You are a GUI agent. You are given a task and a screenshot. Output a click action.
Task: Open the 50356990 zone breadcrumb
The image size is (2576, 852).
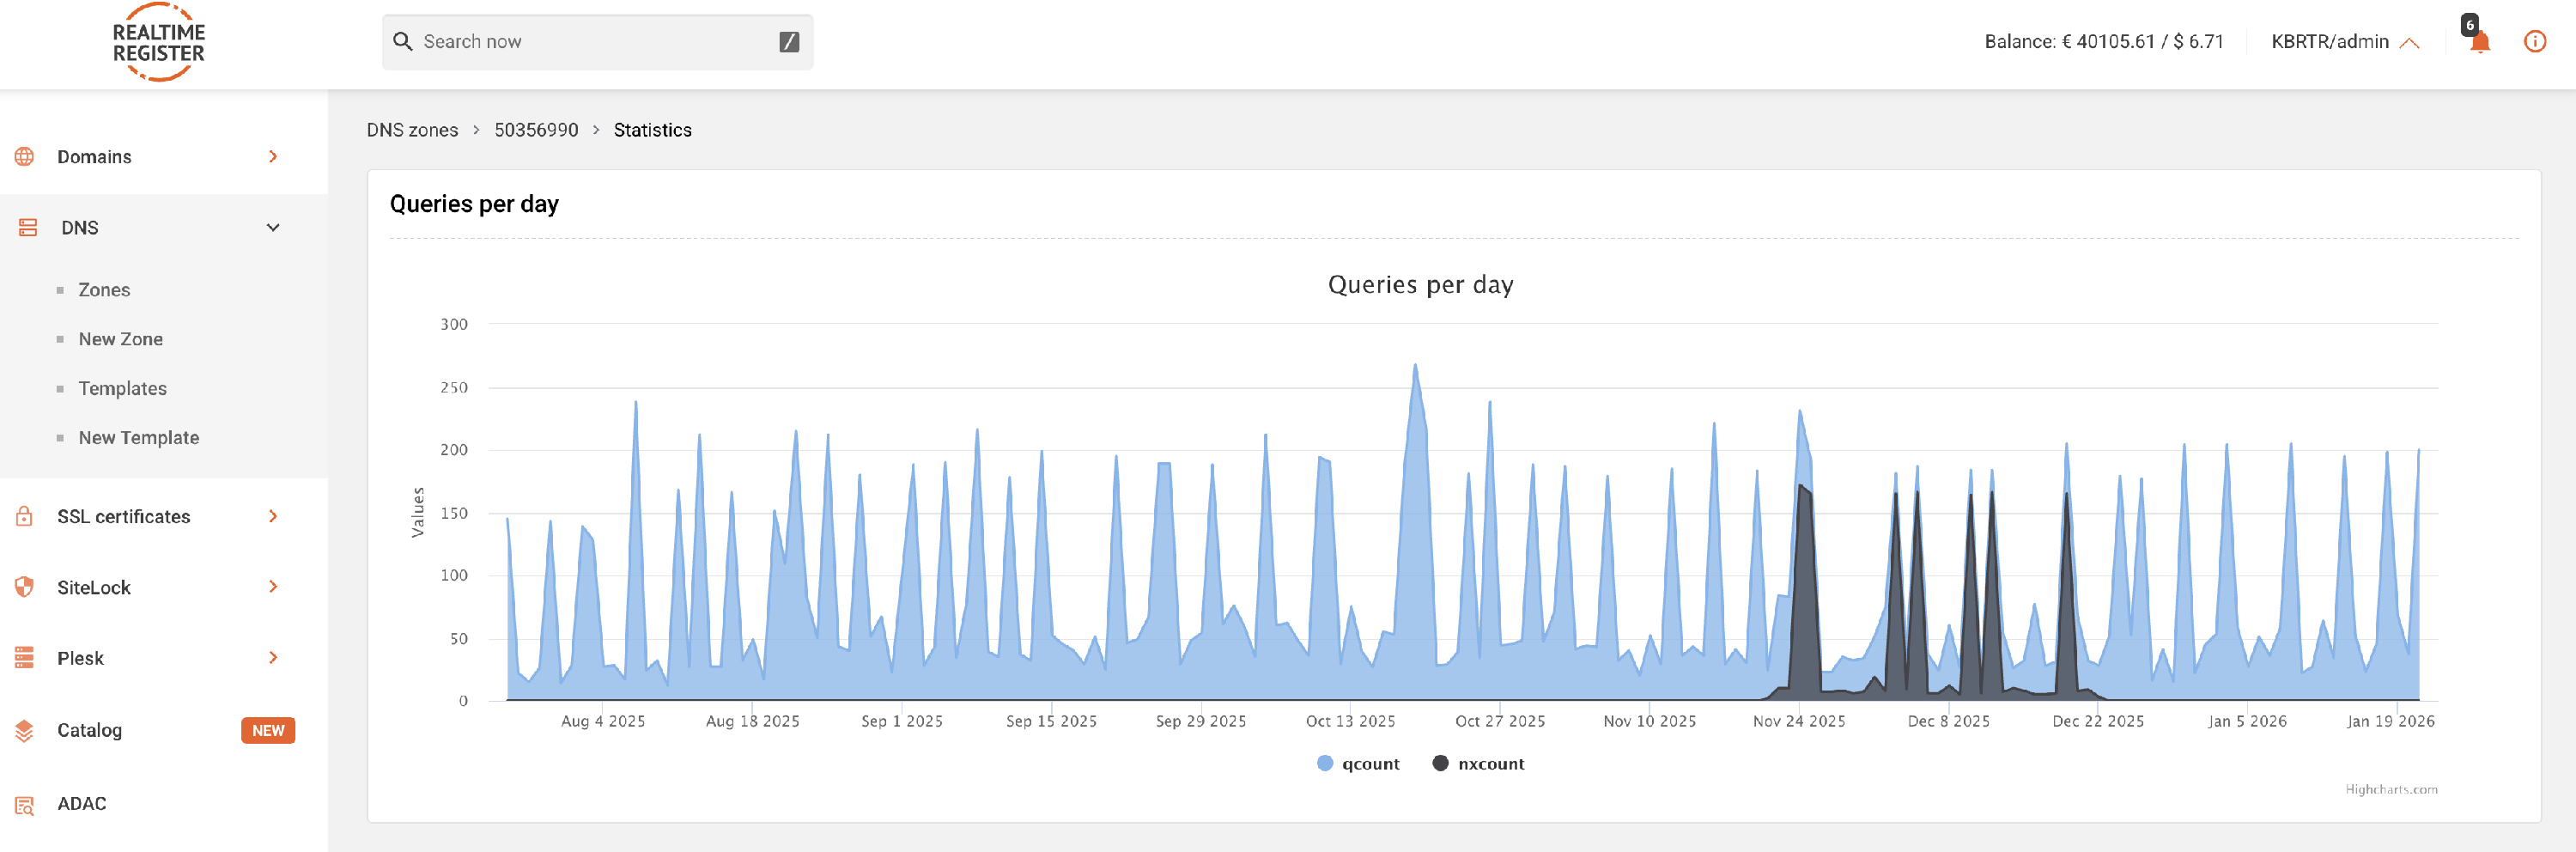coord(536,130)
